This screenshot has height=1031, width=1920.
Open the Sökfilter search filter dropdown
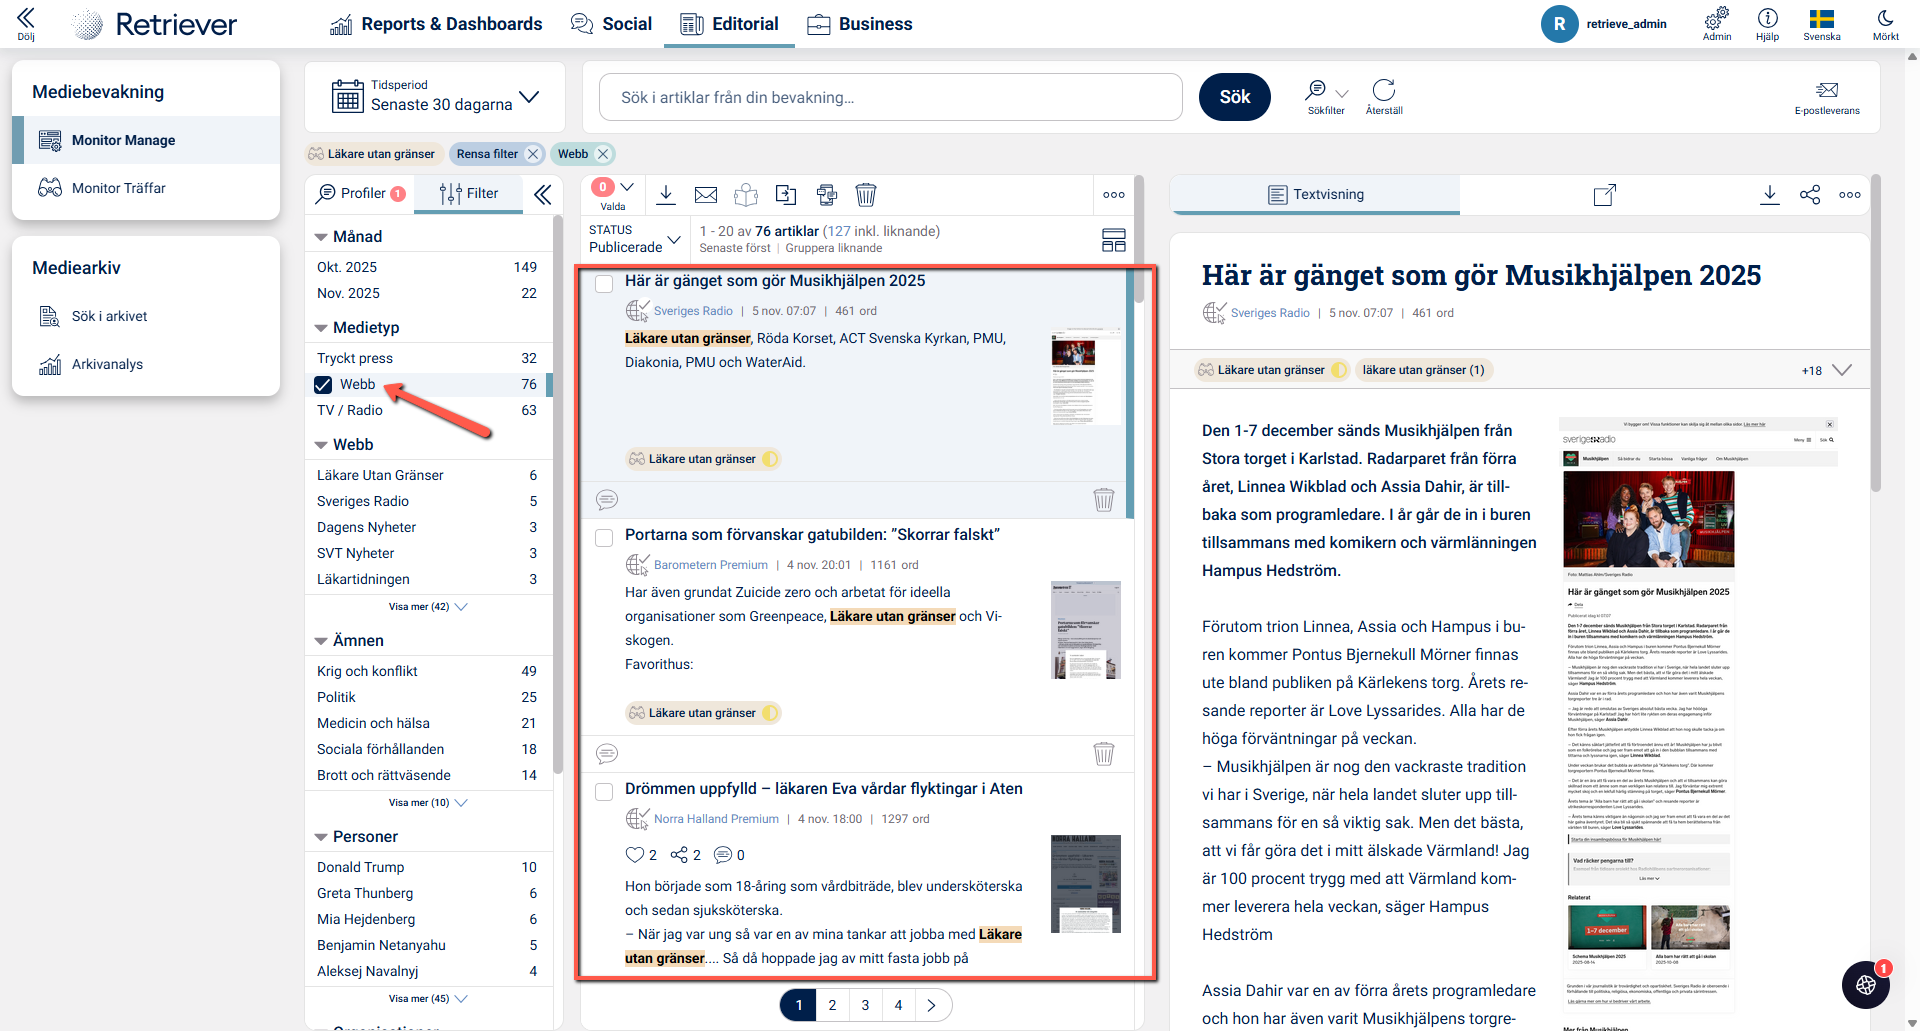pyautogui.click(x=1327, y=96)
